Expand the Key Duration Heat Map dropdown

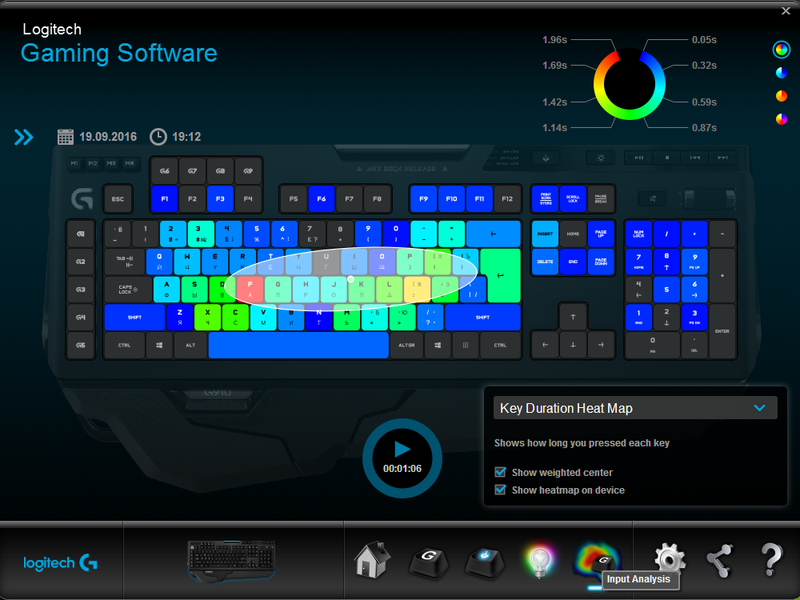[759, 408]
